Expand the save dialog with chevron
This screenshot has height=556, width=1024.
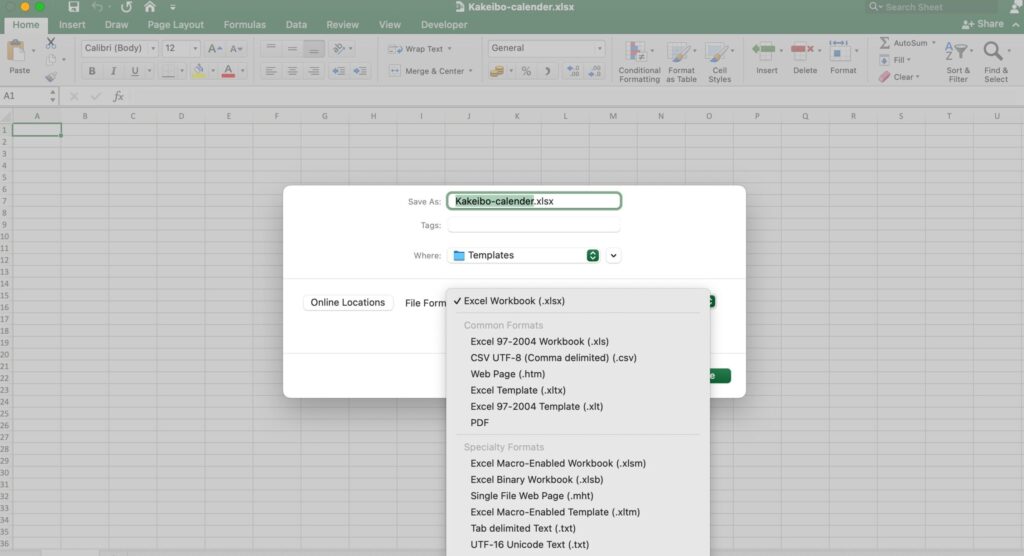pos(613,255)
